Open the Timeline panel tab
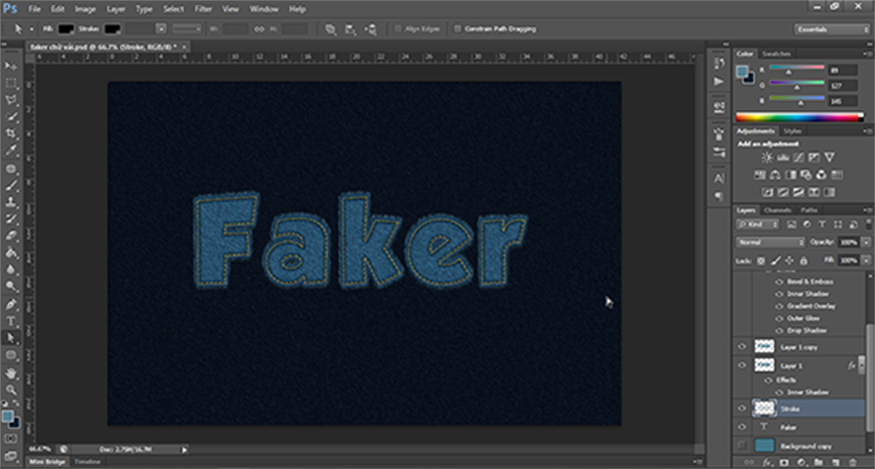 (88, 462)
